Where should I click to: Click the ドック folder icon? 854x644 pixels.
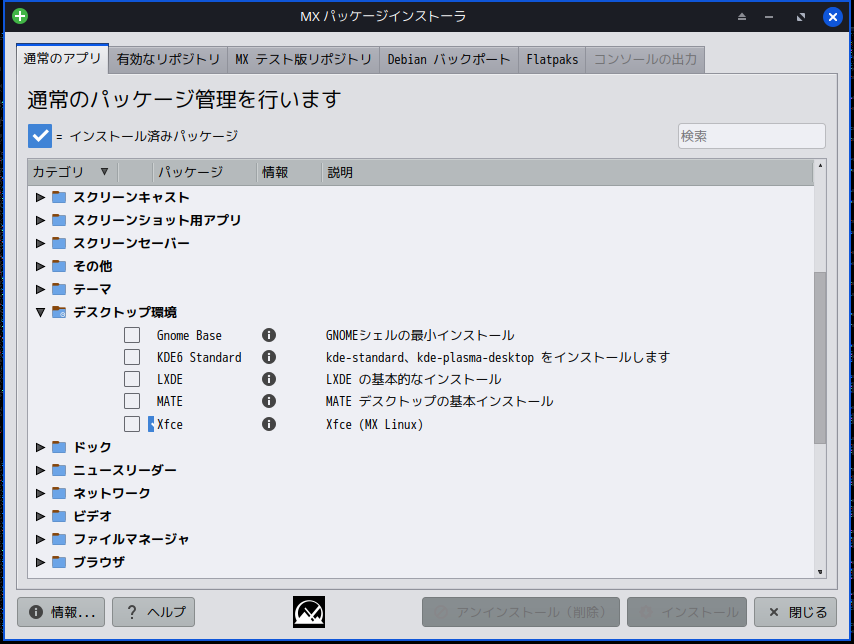pos(59,447)
